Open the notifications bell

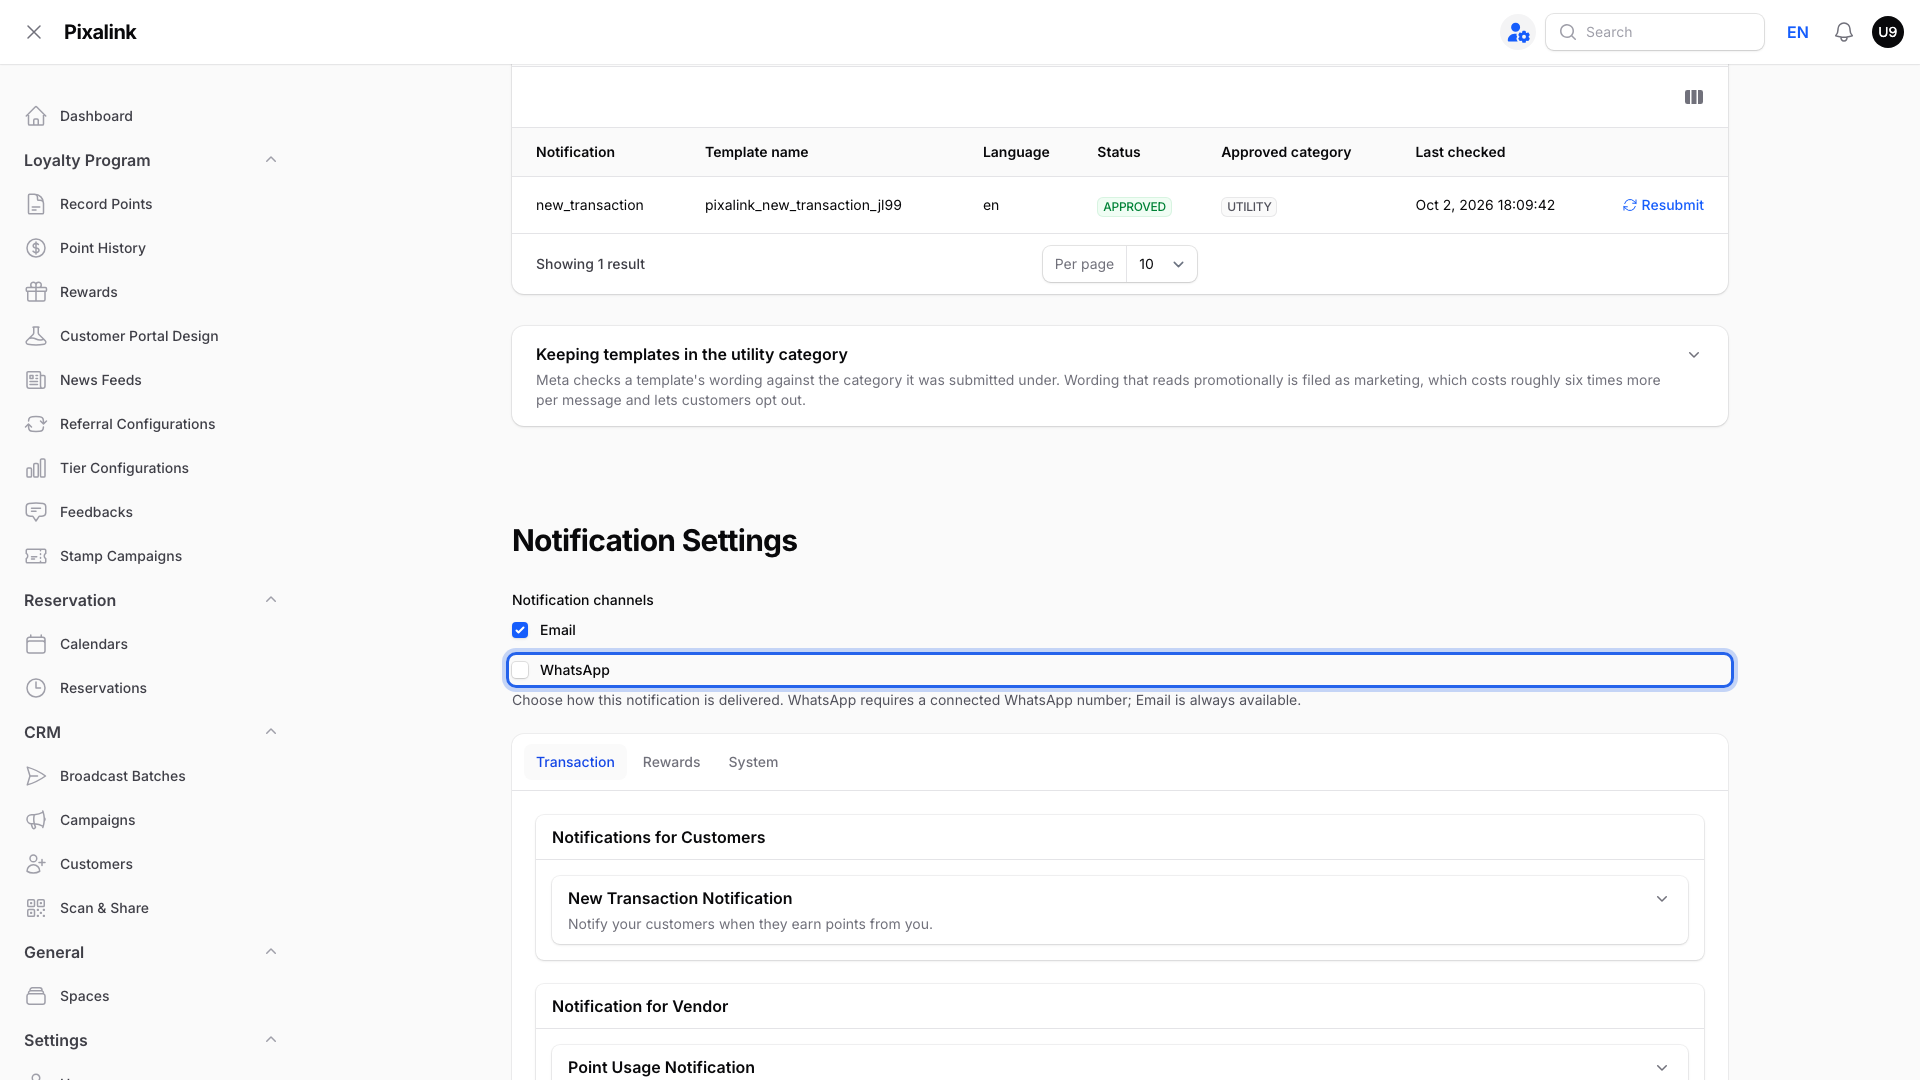point(1844,32)
